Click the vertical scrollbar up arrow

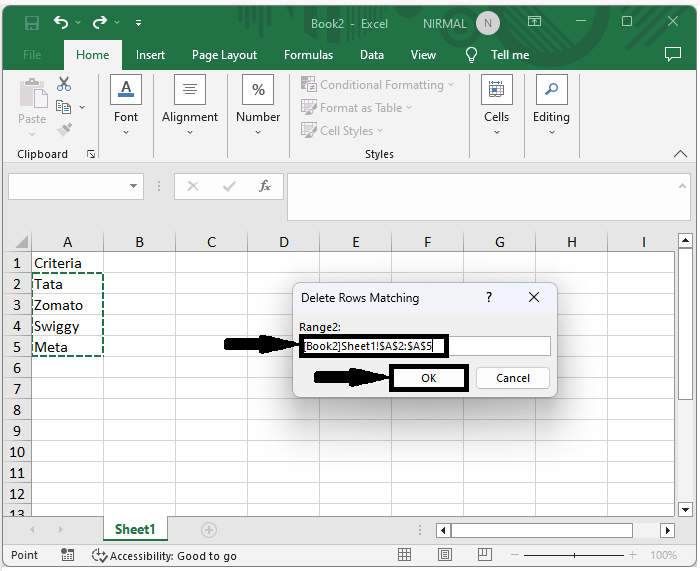685,241
